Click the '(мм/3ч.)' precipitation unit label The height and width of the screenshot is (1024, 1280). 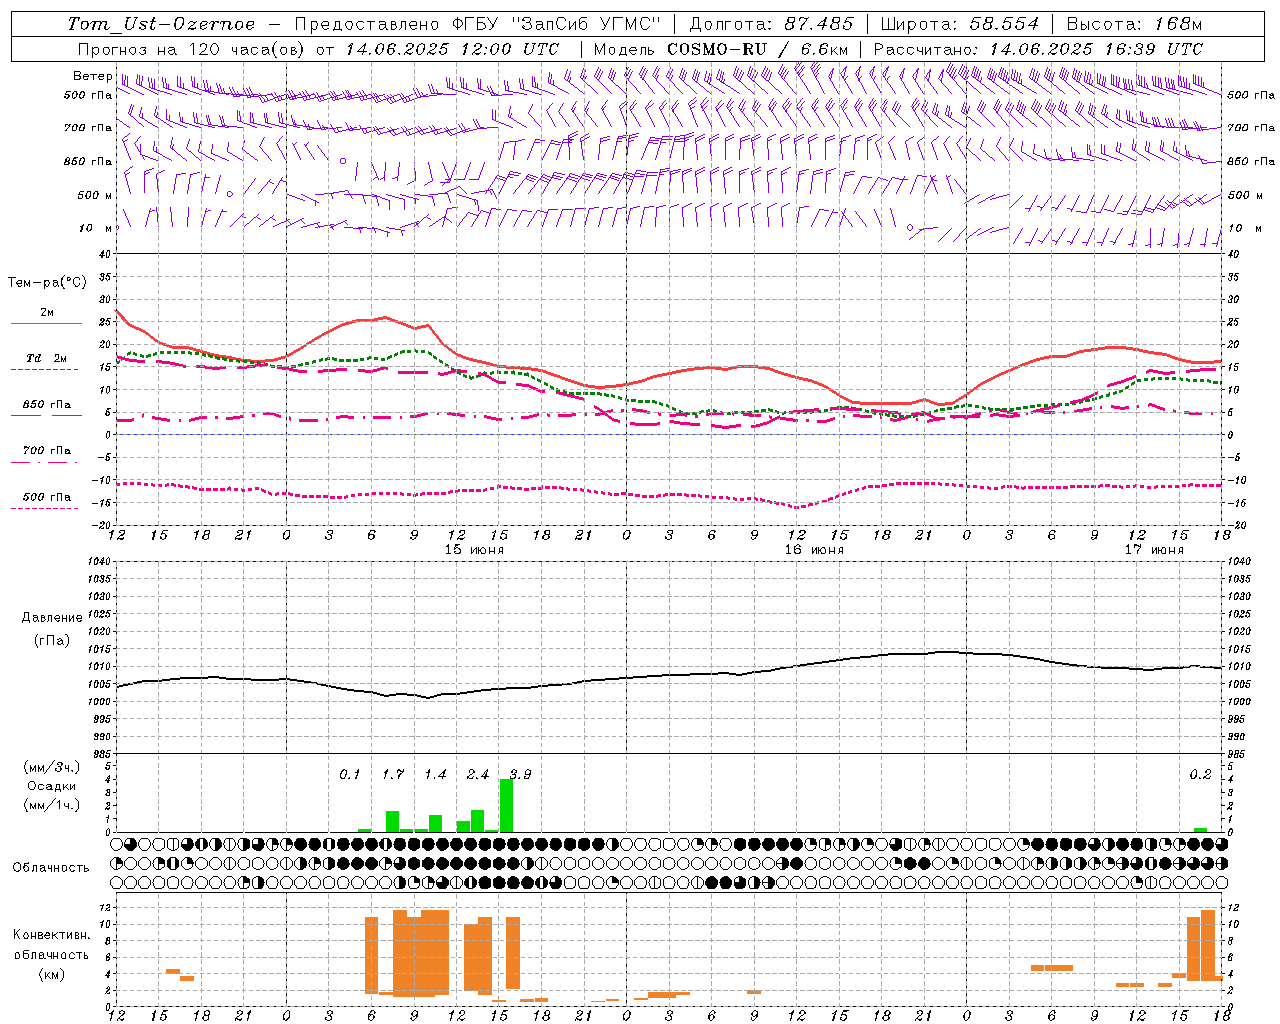click(52, 768)
